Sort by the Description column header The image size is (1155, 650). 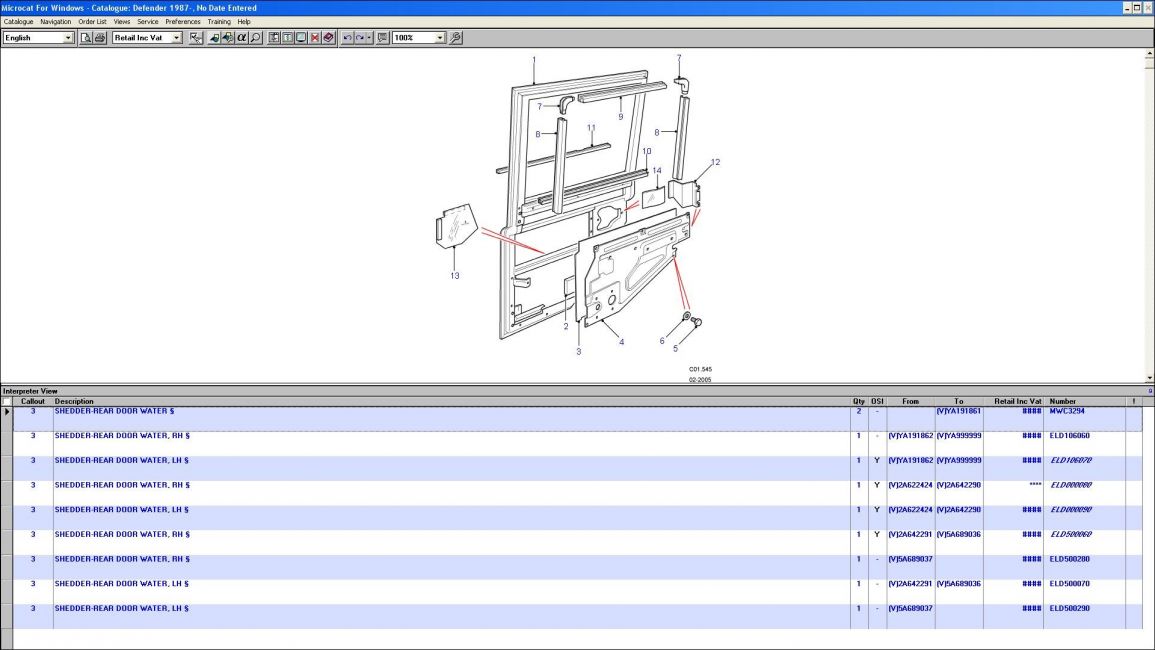point(452,402)
